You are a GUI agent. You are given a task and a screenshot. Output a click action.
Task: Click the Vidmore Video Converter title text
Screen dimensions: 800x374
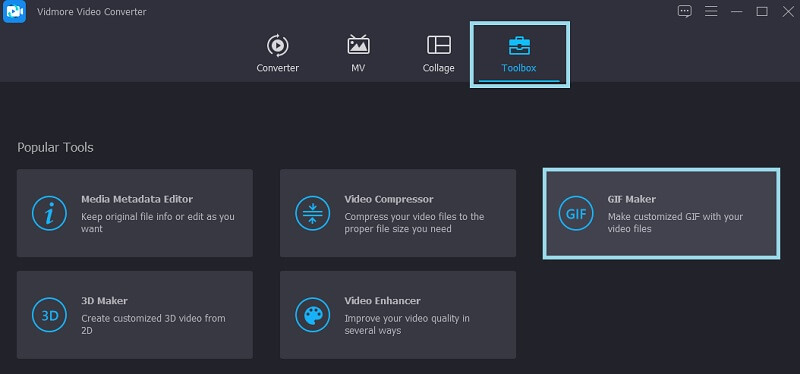(x=91, y=12)
